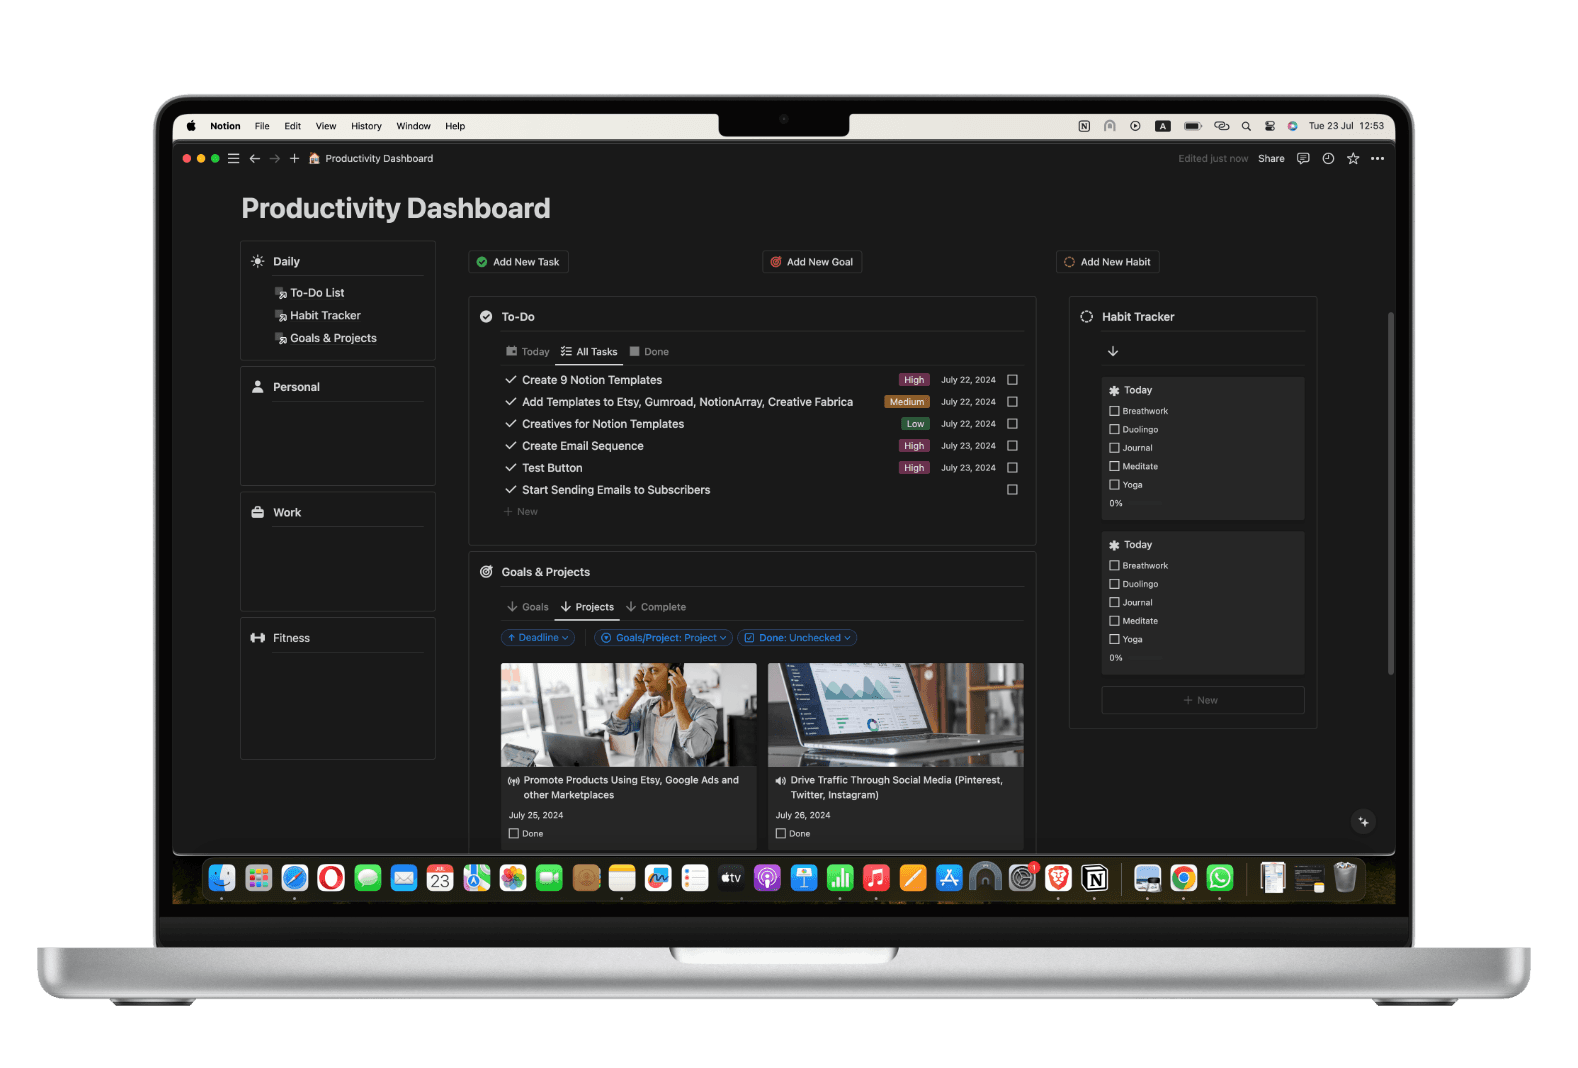
Task: Click the Add New Task button
Action: (x=518, y=262)
